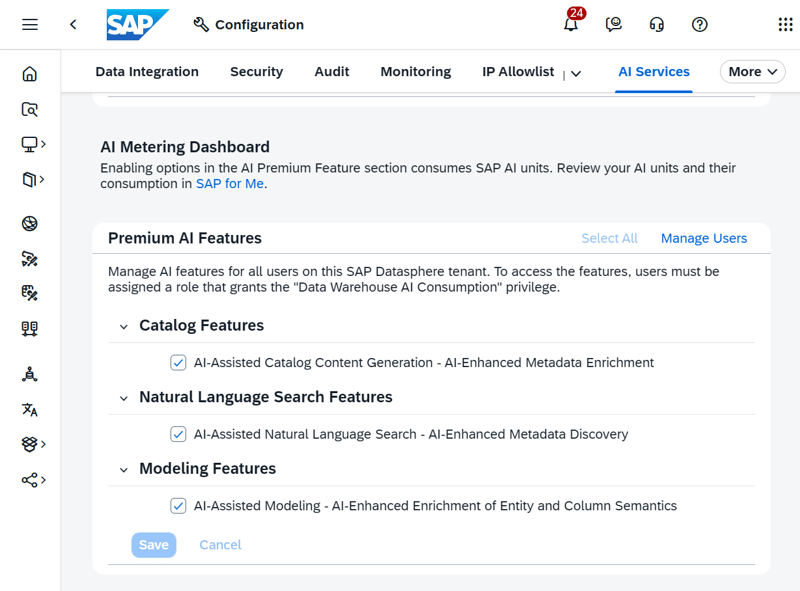This screenshot has width=800, height=591.
Task: Go to Home in the sidebar
Action: pyautogui.click(x=30, y=74)
